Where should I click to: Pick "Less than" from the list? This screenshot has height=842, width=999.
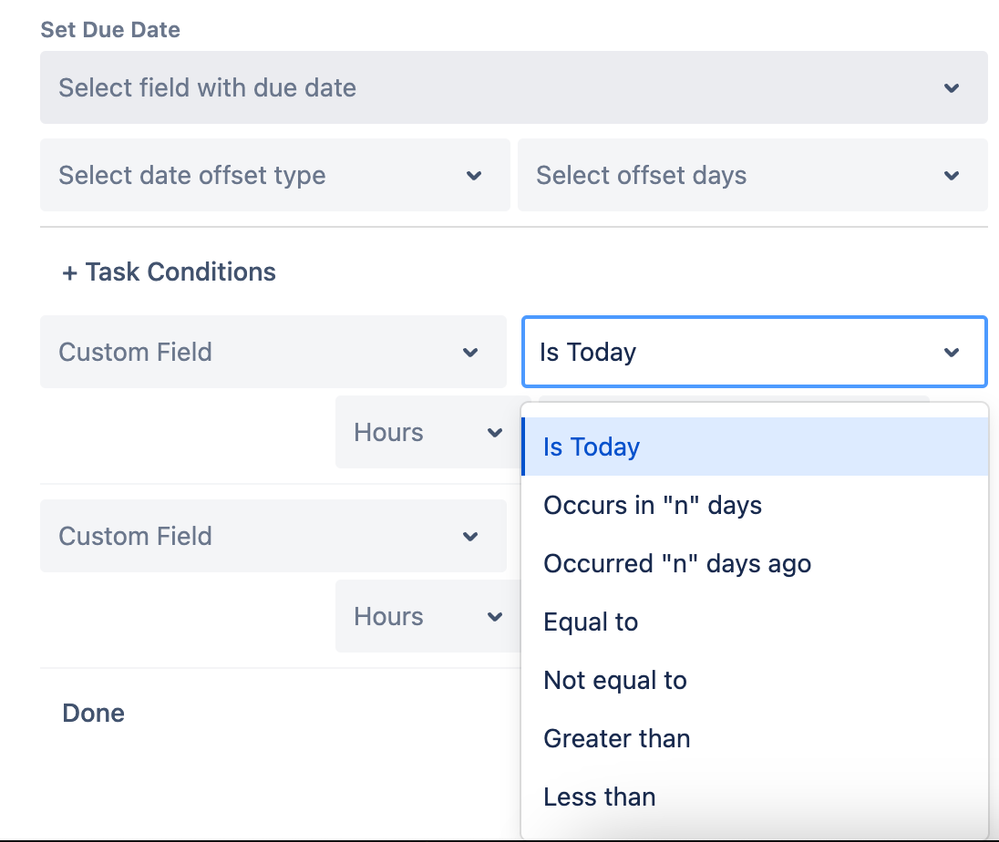[x=599, y=797]
